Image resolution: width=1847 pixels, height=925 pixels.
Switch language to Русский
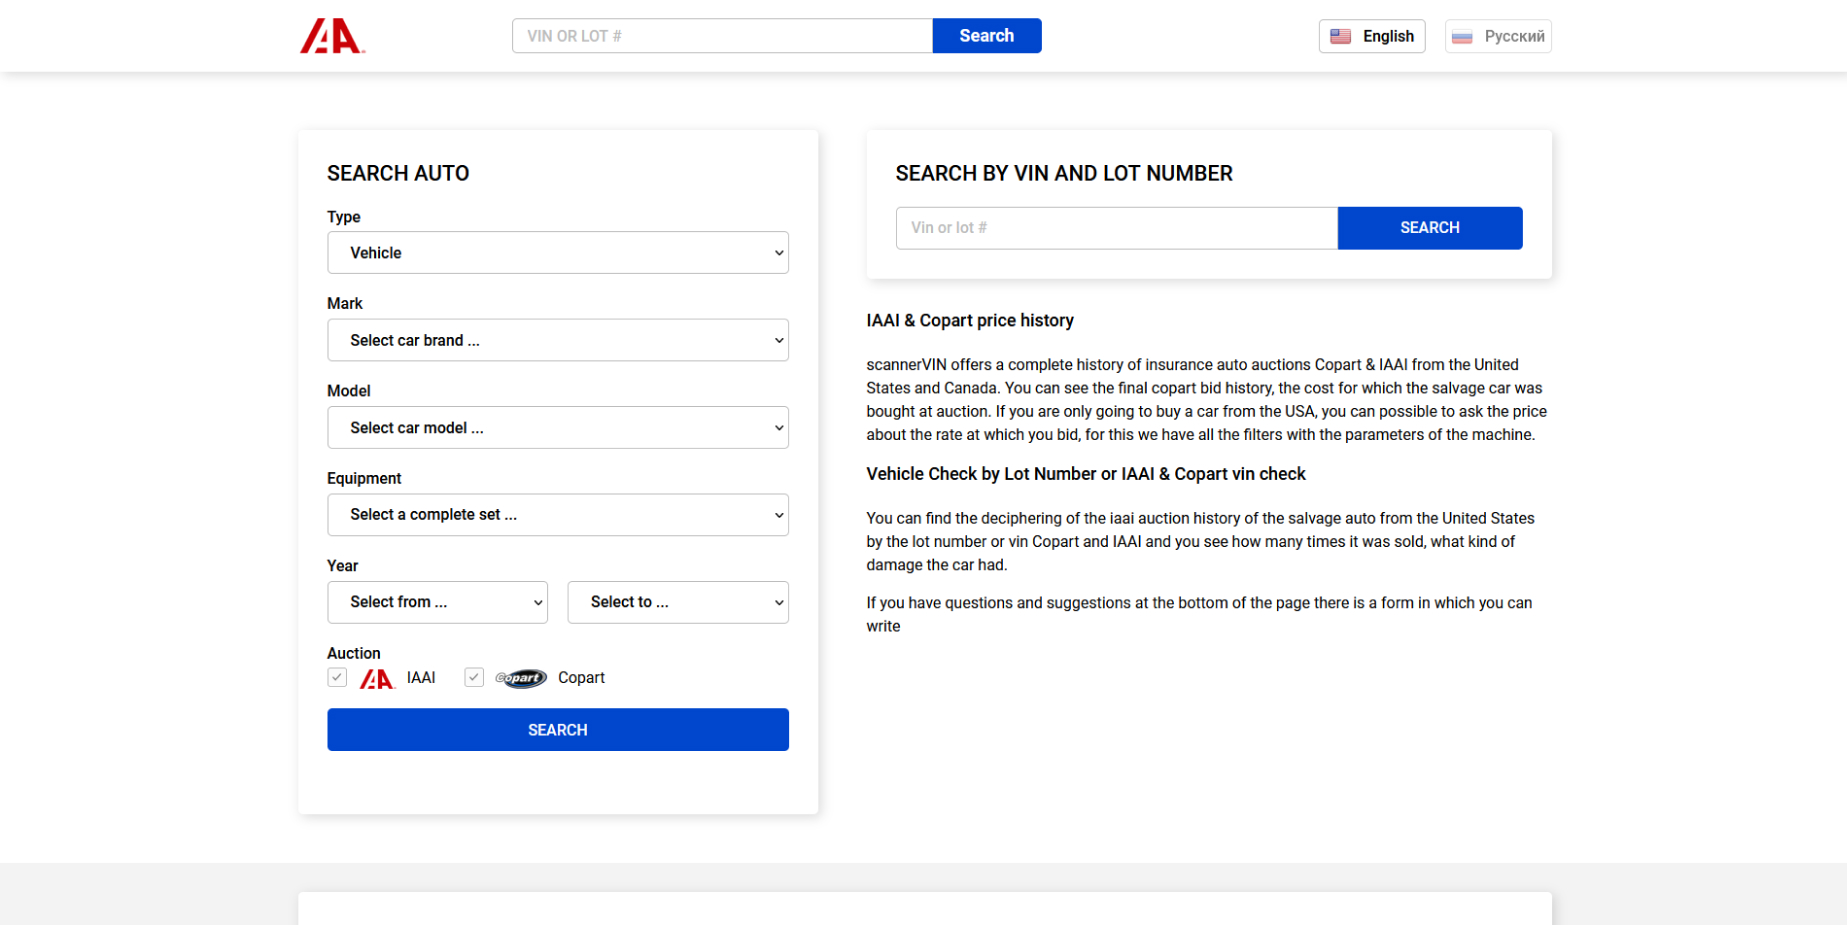(x=1498, y=36)
